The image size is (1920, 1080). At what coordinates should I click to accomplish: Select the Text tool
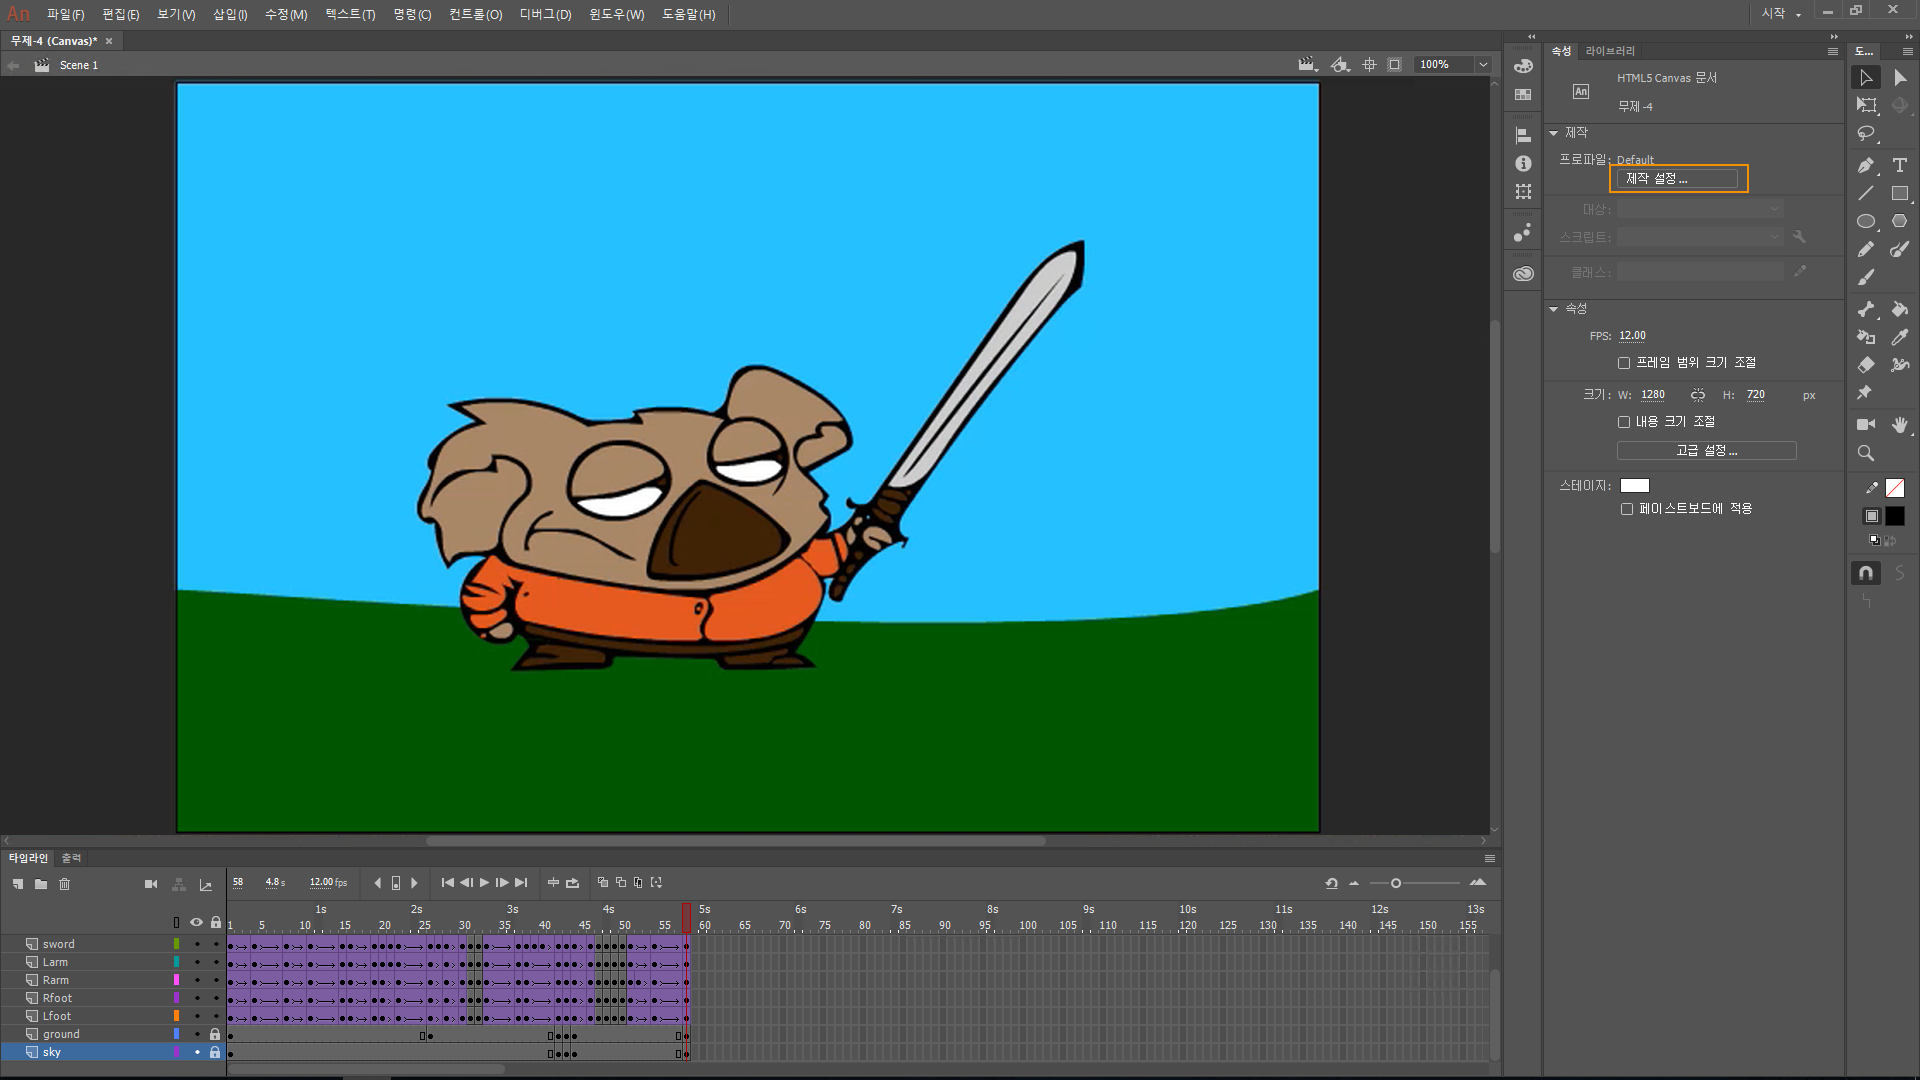pyautogui.click(x=1899, y=165)
